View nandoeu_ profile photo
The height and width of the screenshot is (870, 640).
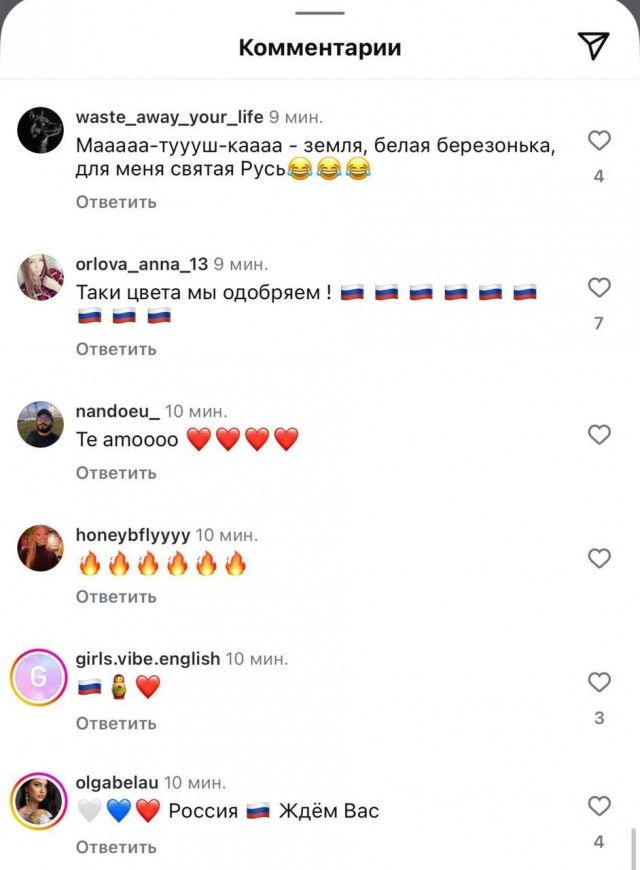point(40,424)
